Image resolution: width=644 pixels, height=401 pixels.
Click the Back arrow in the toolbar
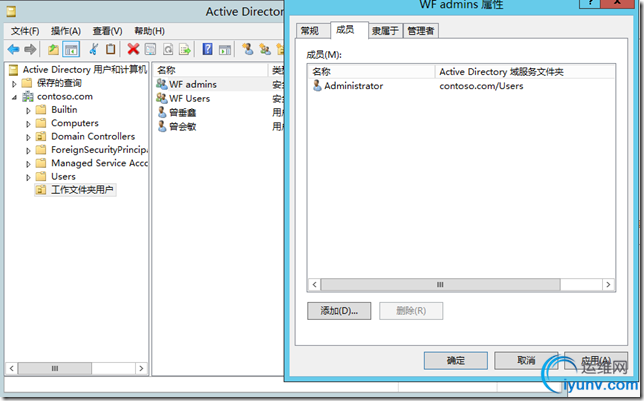coord(14,50)
